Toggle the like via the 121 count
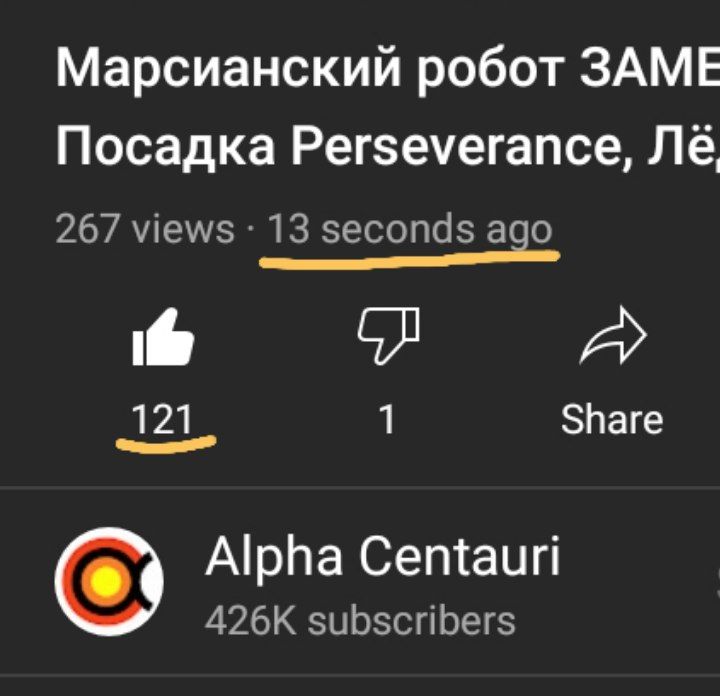This screenshot has height=696, width=720. coord(162,419)
